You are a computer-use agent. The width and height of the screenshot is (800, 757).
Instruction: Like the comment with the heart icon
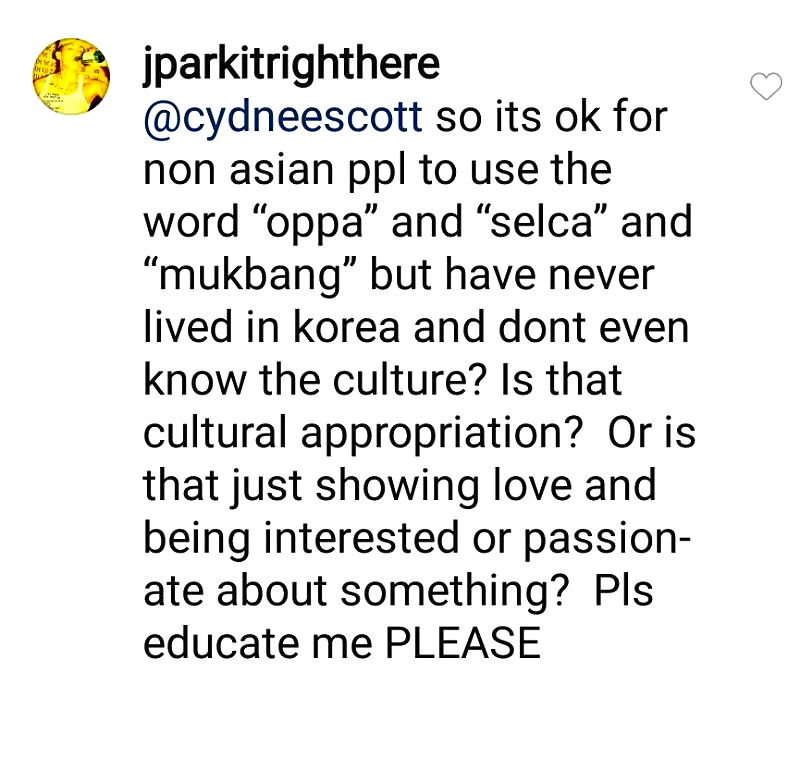(x=765, y=86)
